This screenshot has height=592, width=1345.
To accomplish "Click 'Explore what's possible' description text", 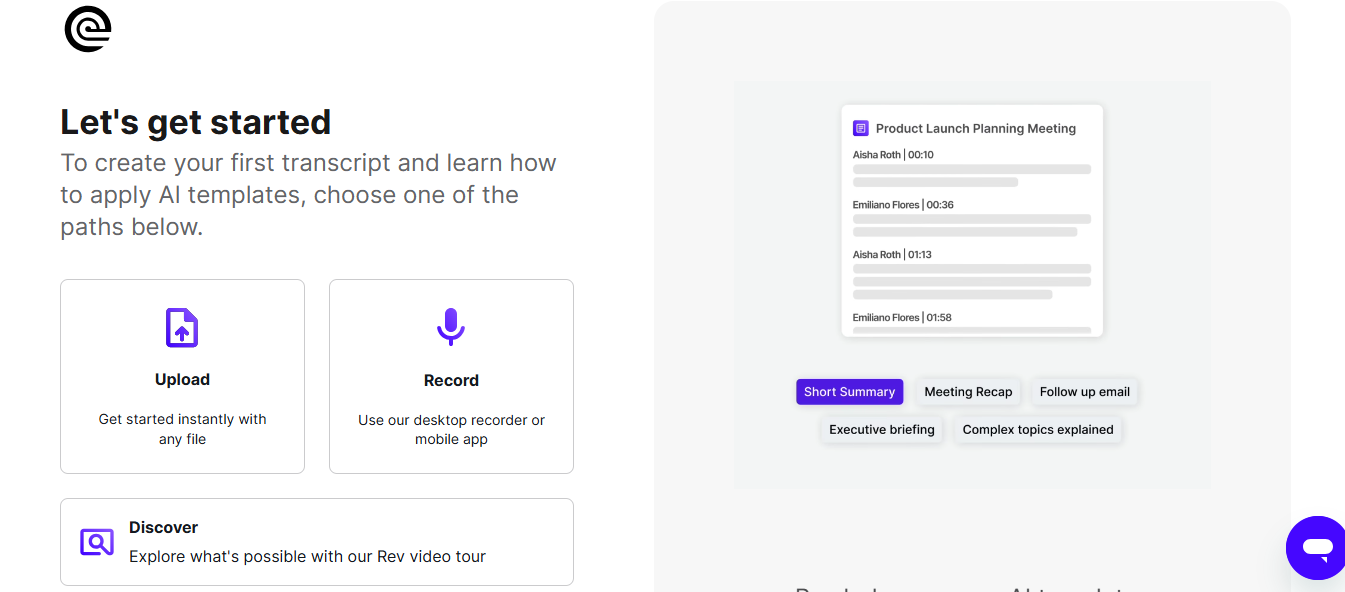I will coord(307,556).
